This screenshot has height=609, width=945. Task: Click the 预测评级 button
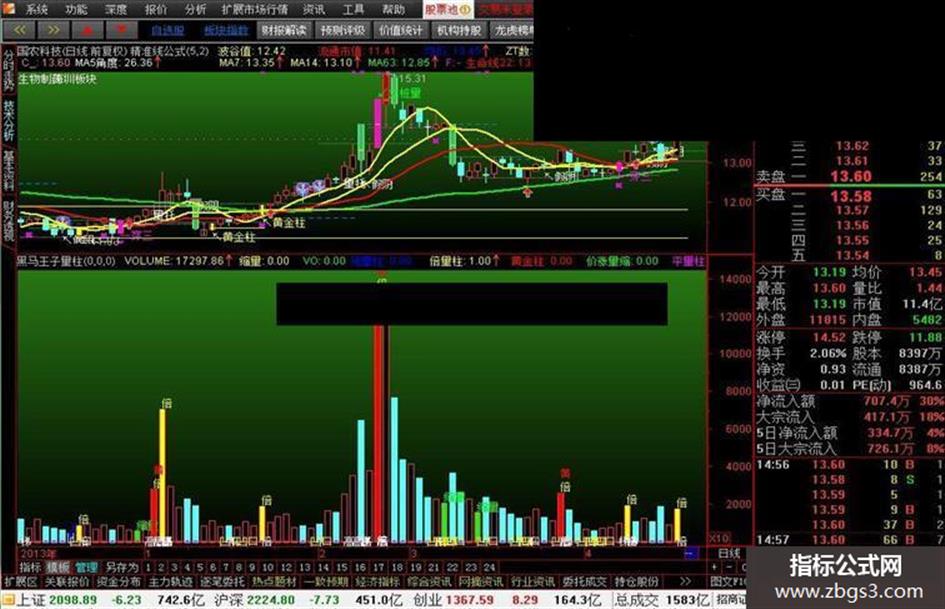pyautogui.click(x=343, y=30)
